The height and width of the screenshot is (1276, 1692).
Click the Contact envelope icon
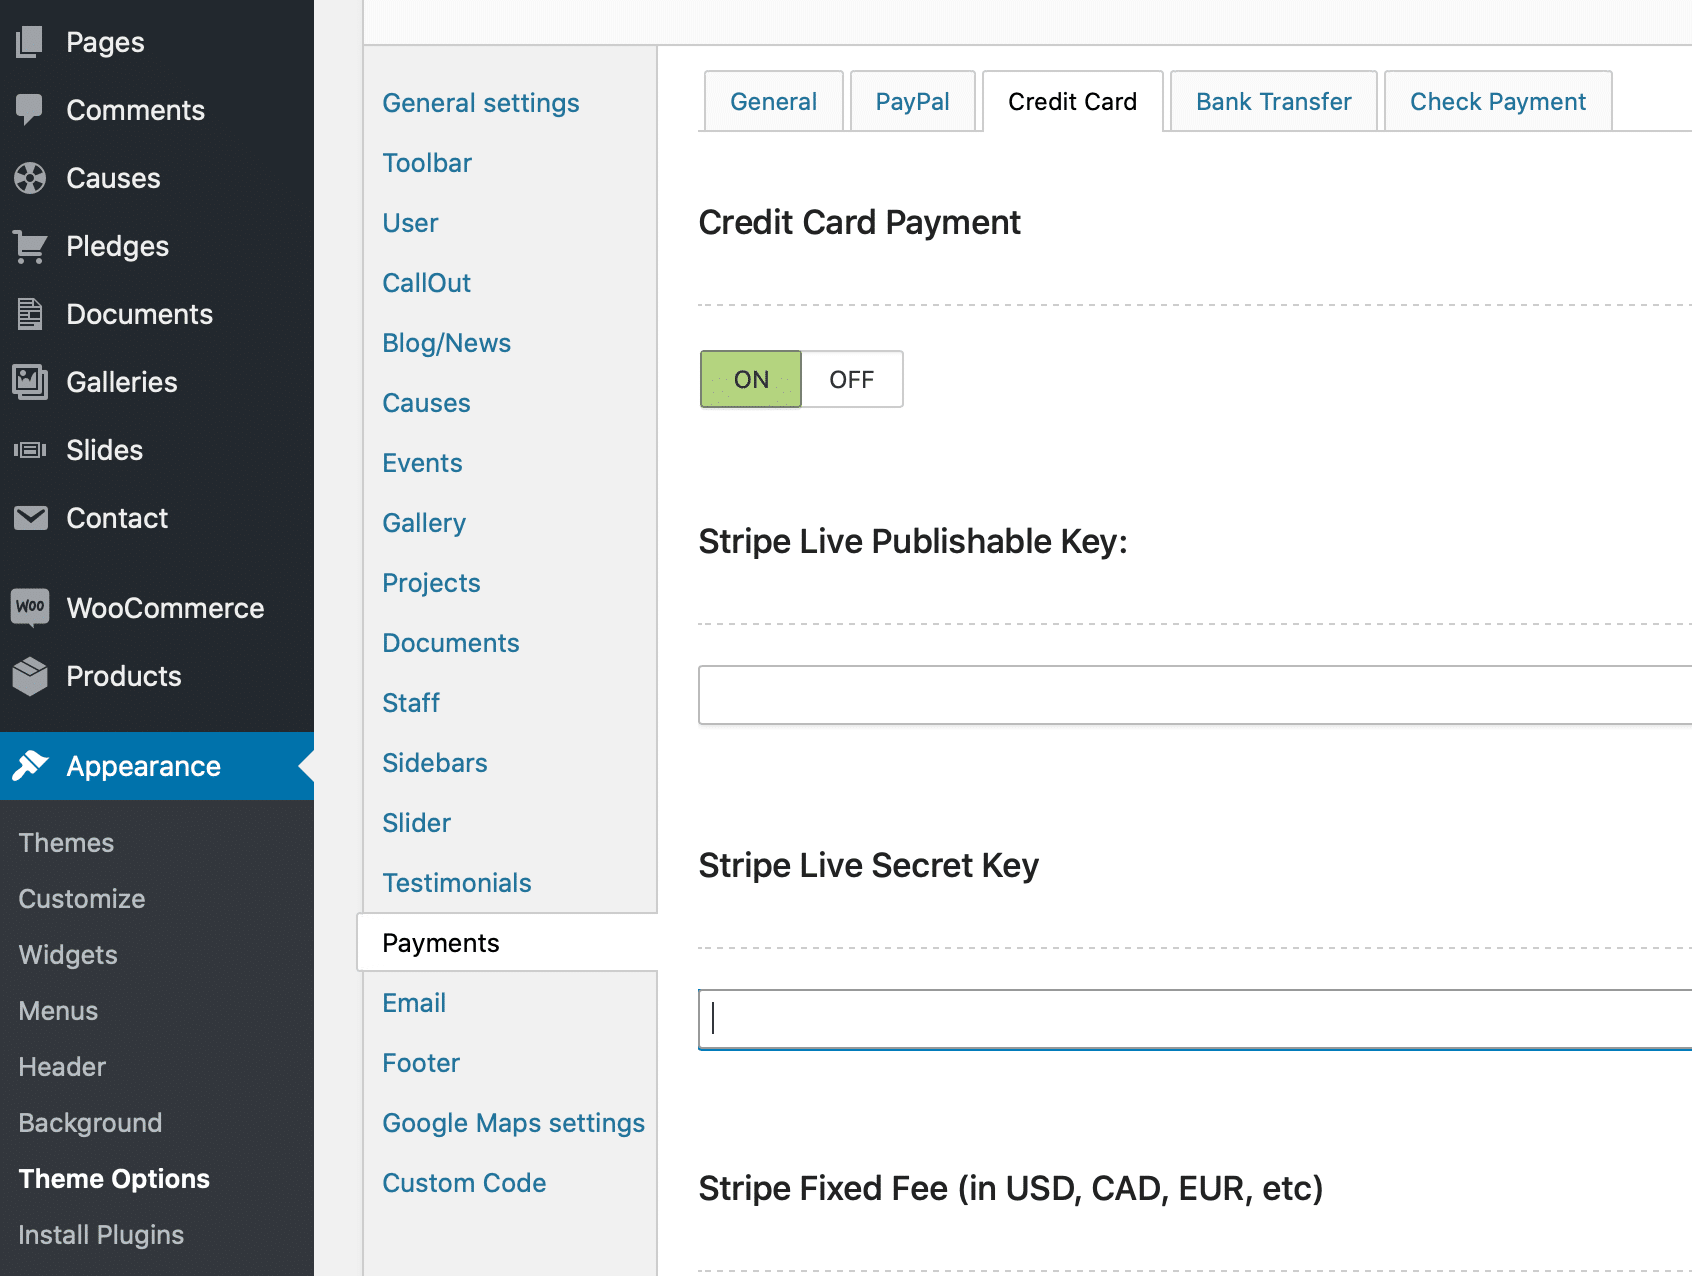tap(31, 518)
